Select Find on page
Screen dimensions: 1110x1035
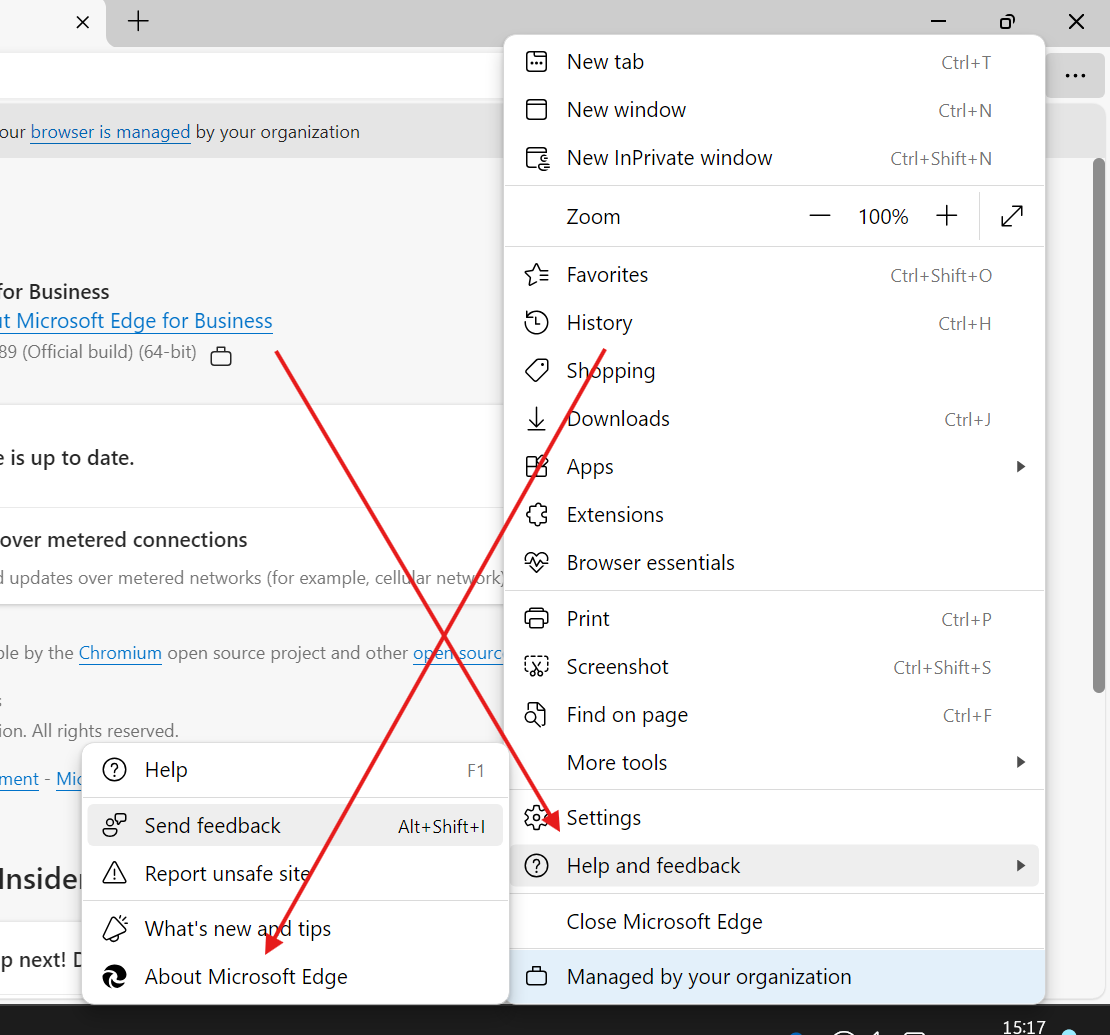(774, 715)
